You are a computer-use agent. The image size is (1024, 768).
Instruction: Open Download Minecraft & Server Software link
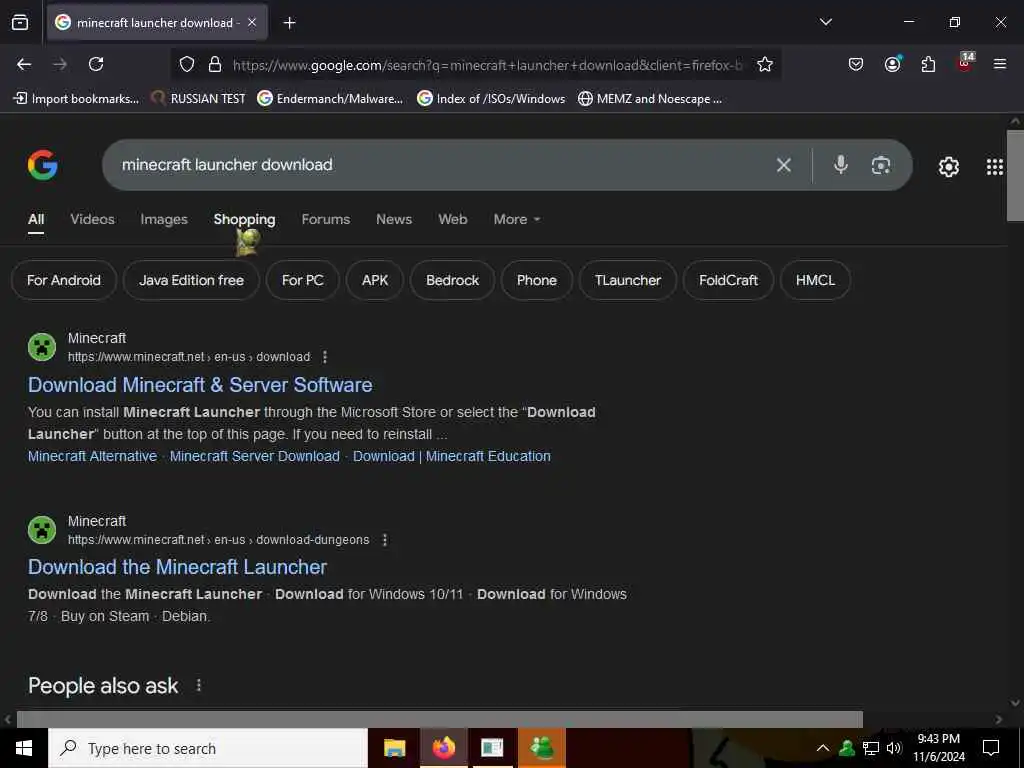(x=200, y=385)
